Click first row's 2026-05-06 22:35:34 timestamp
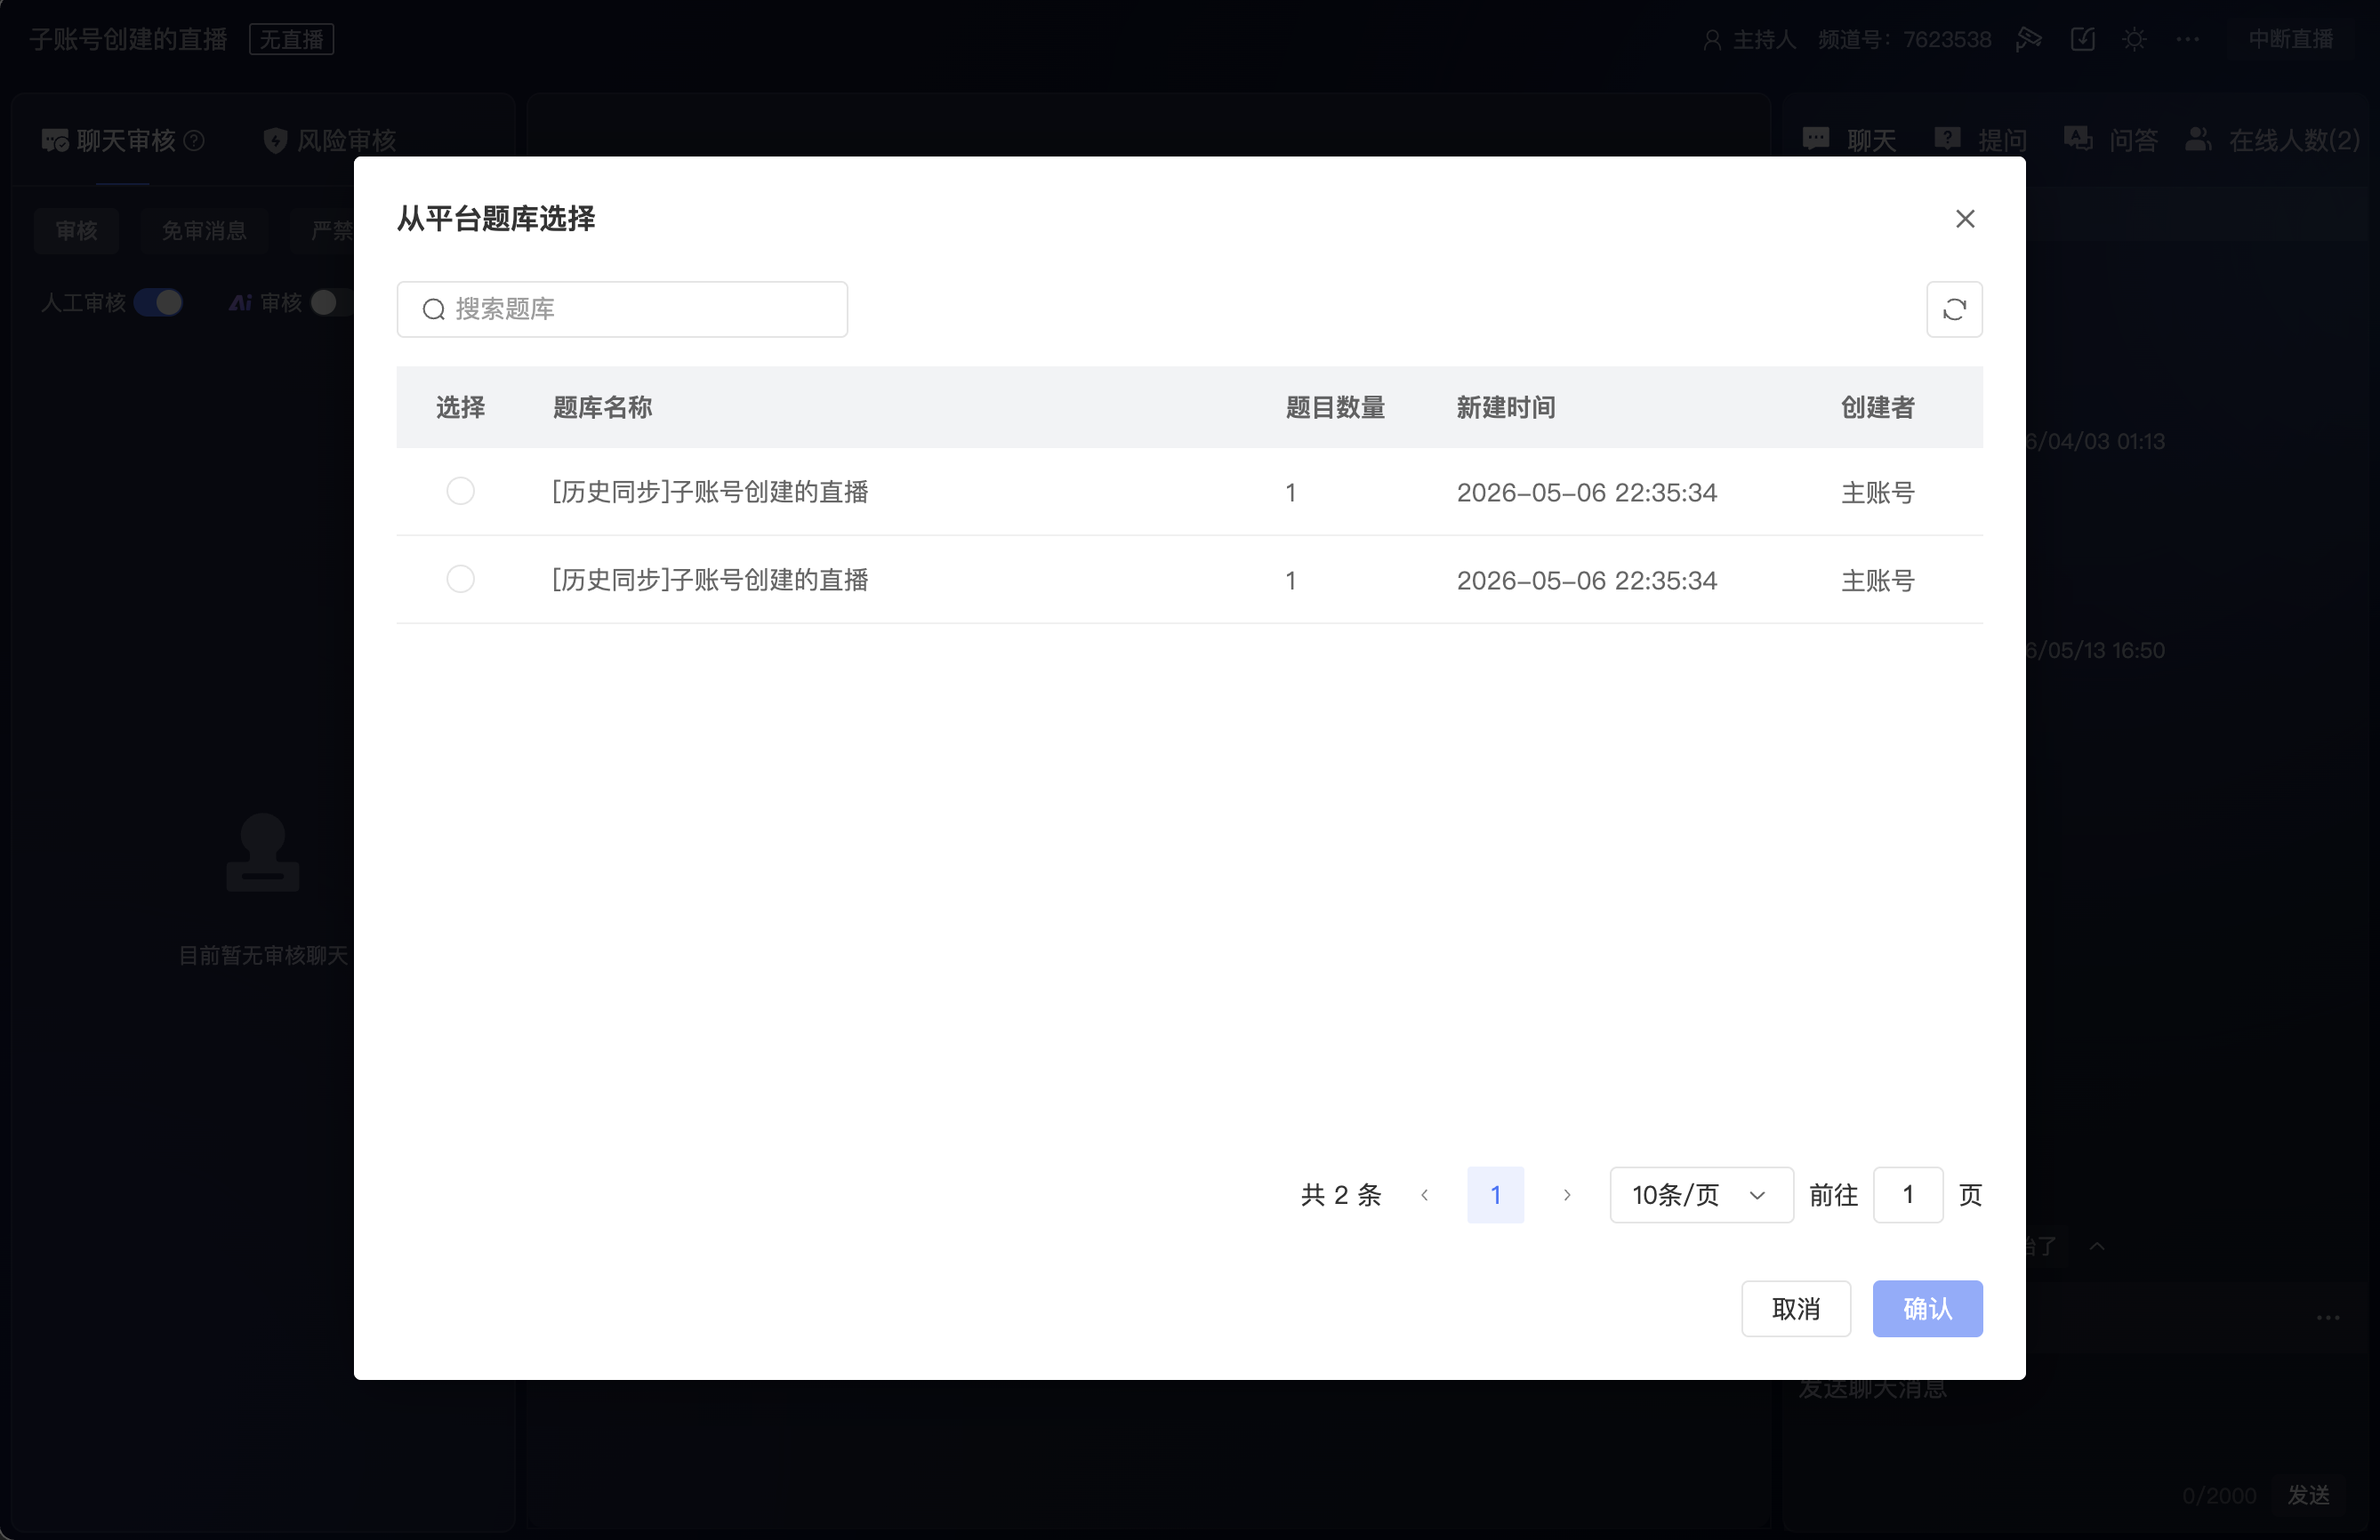2380x1540 pixels. [1586, 492]
